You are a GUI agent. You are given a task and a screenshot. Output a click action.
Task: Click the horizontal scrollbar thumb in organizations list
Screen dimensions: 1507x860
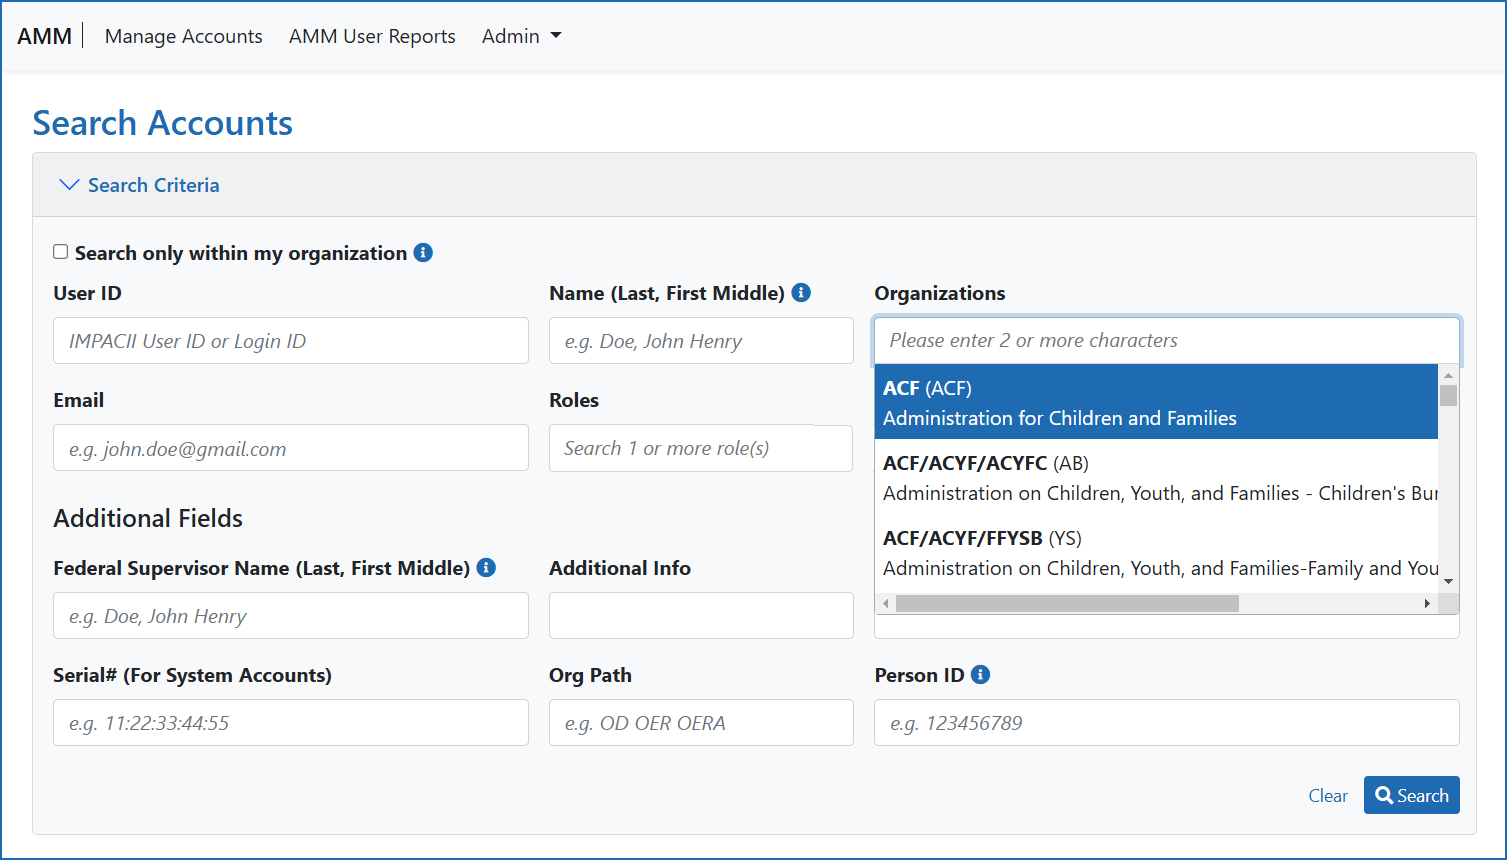point(1067,604)
